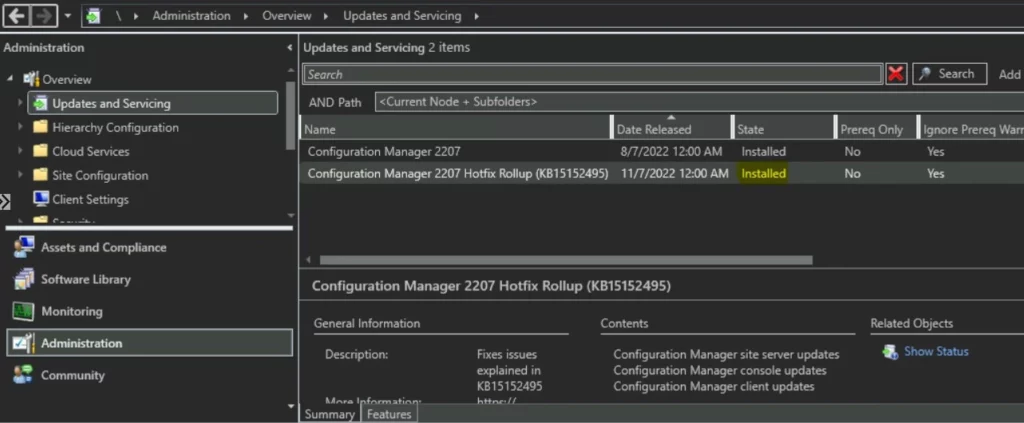1024x423 pixels.
Task: Select Administration in the breadcrumb path
Action: [x=191, y=16]
